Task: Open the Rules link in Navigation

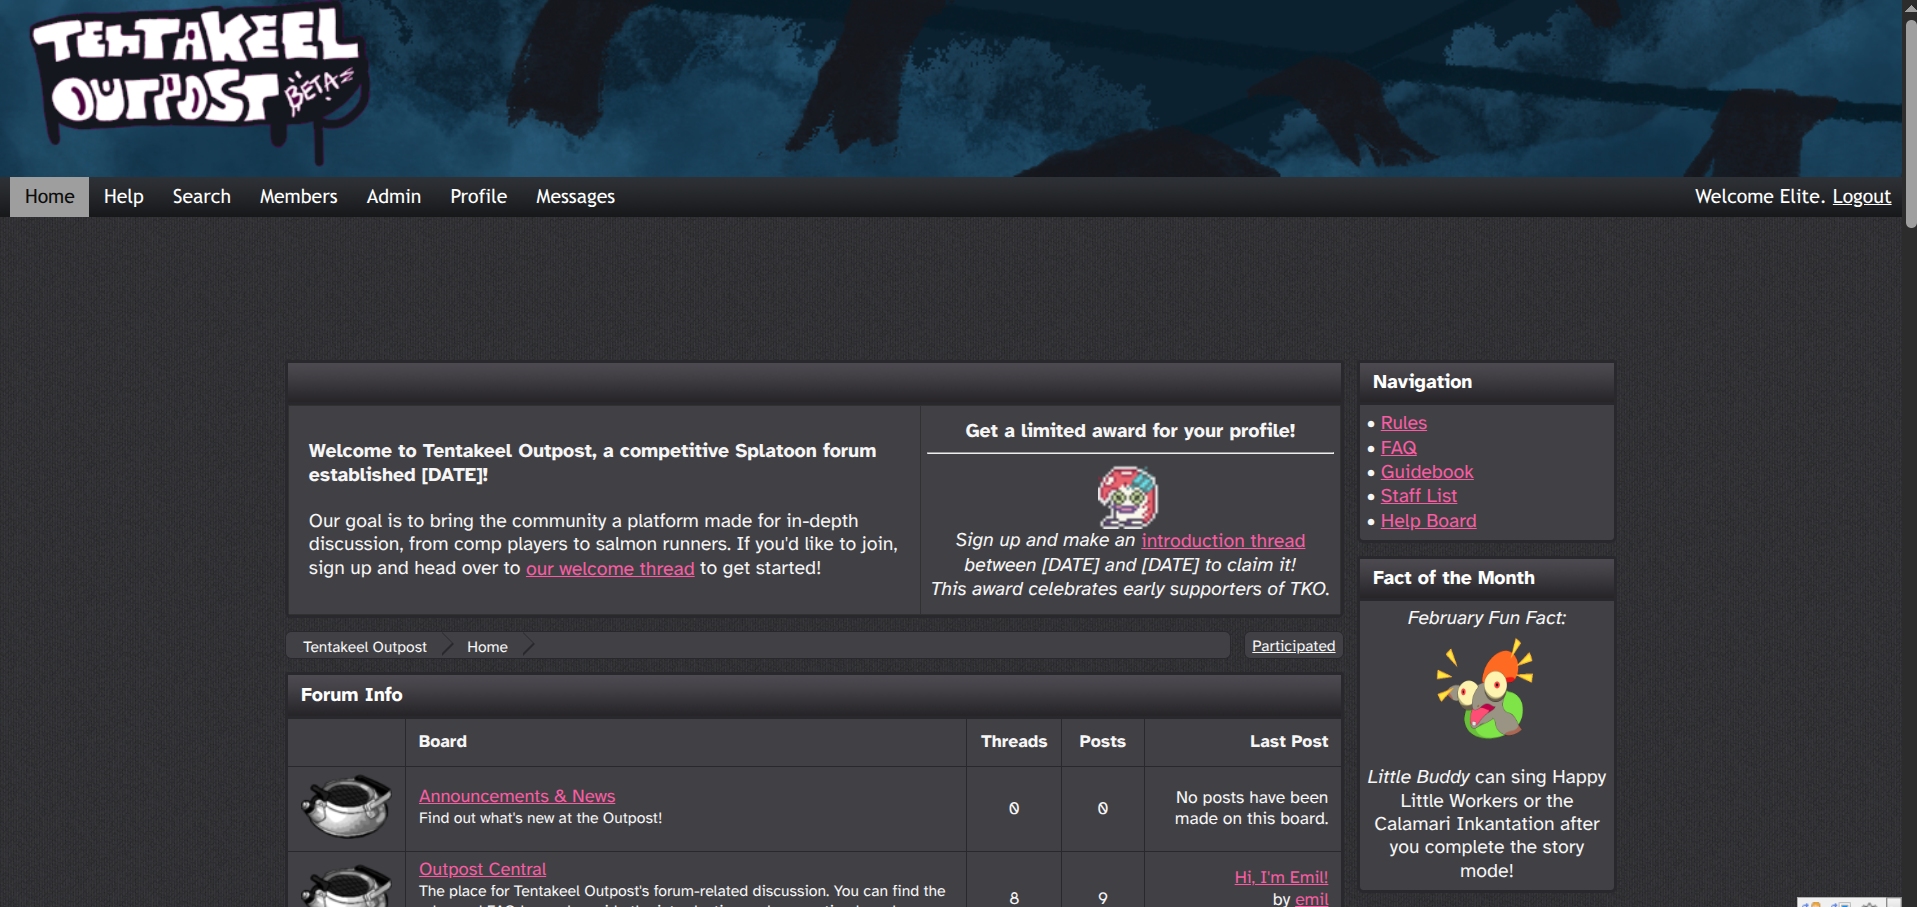Action: click(1403, 423)
